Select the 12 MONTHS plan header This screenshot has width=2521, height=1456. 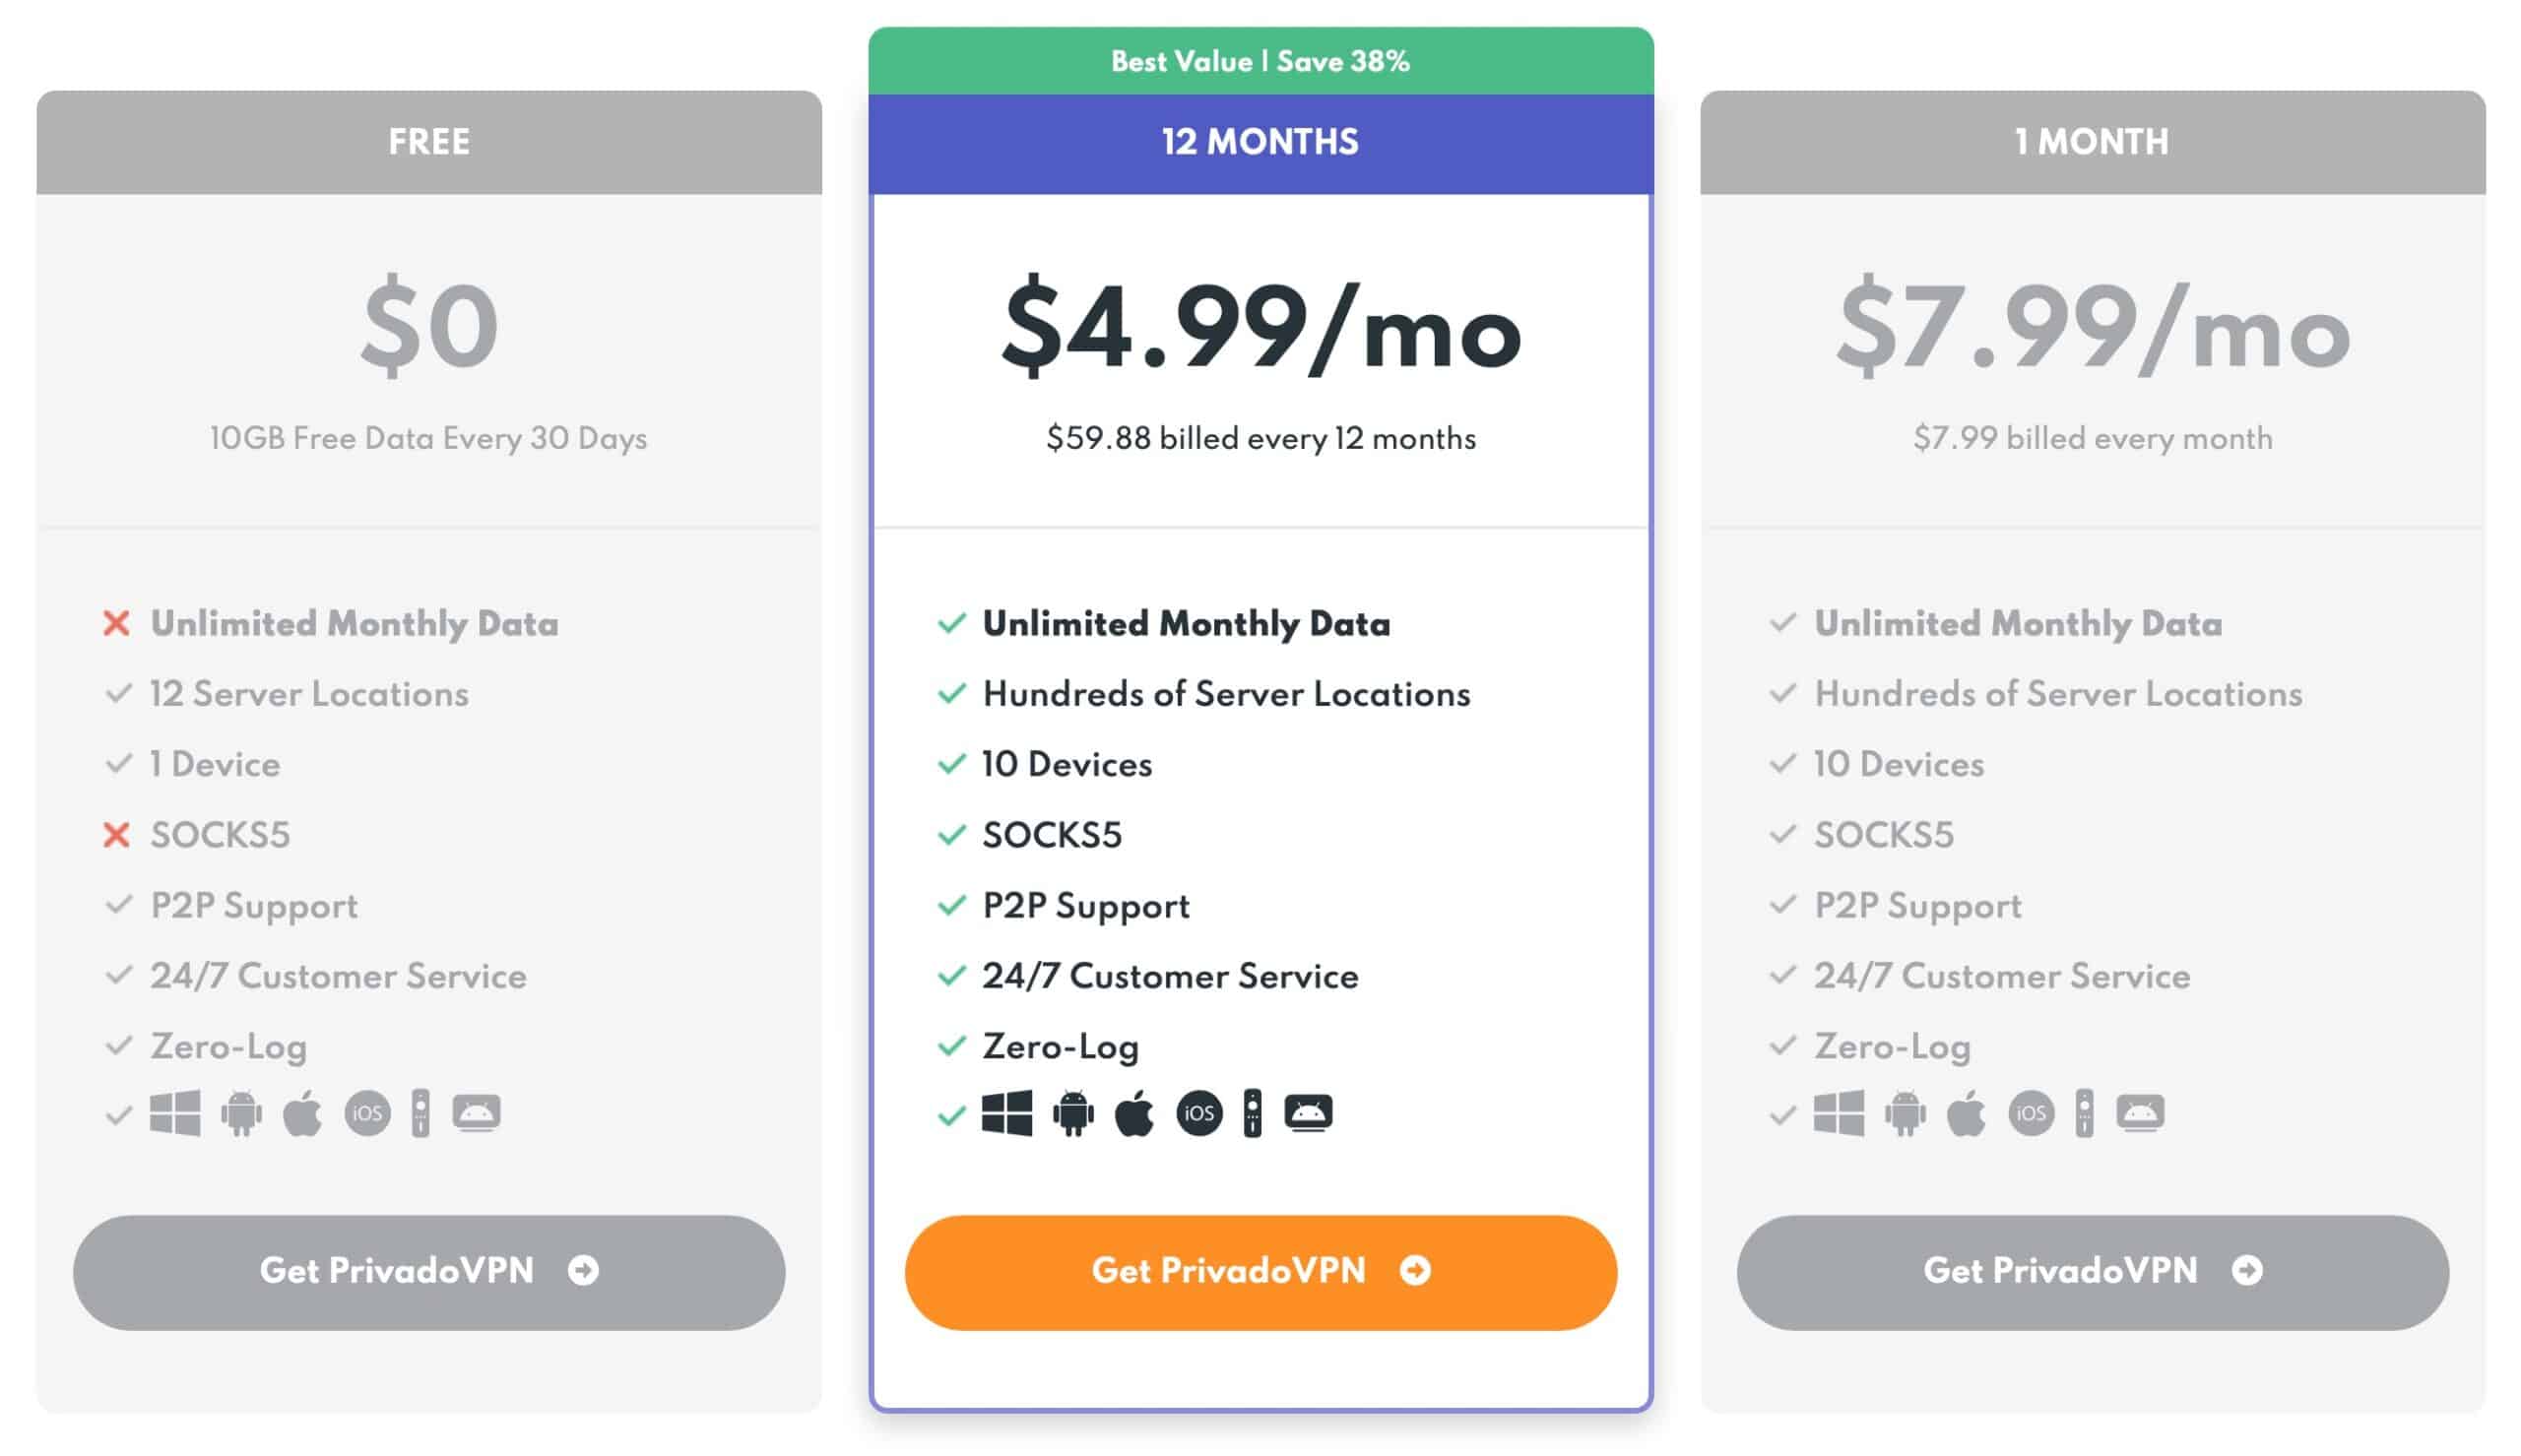pyautogui.click(x=1260, y=143)
